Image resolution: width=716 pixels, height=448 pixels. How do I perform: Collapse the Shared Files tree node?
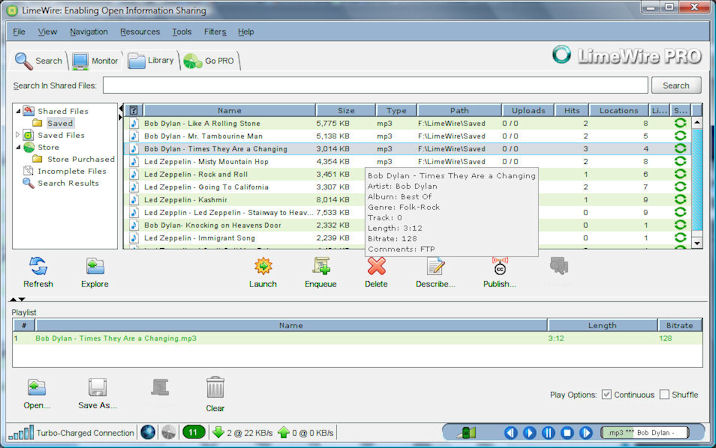(18, 111)
